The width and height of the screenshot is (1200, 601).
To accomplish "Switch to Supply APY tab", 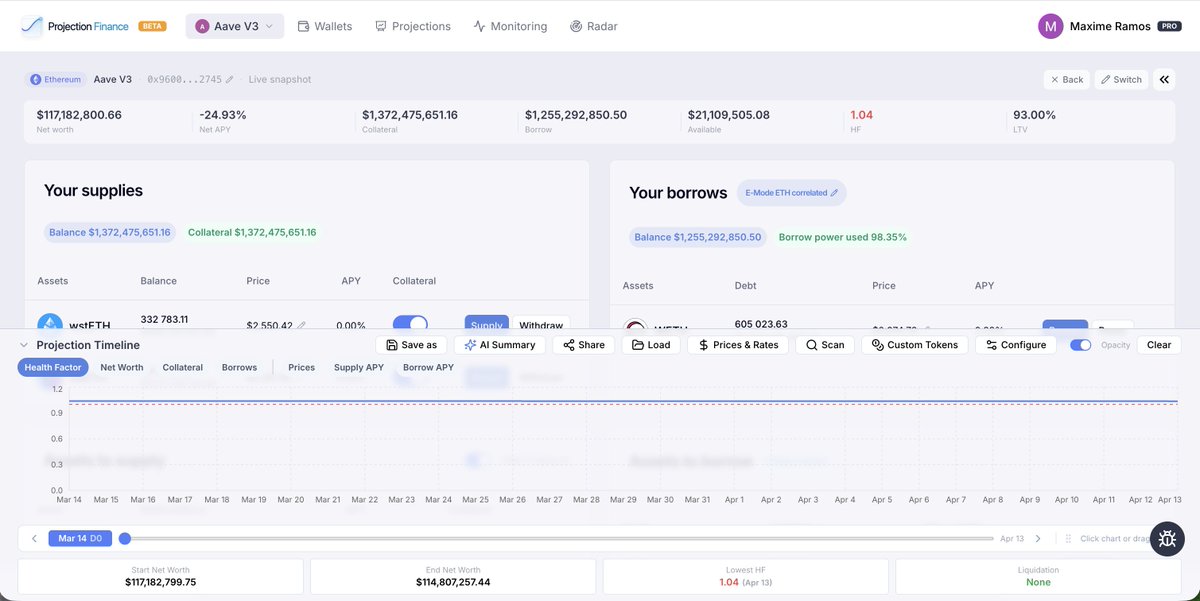I will (x=359, y=367).
